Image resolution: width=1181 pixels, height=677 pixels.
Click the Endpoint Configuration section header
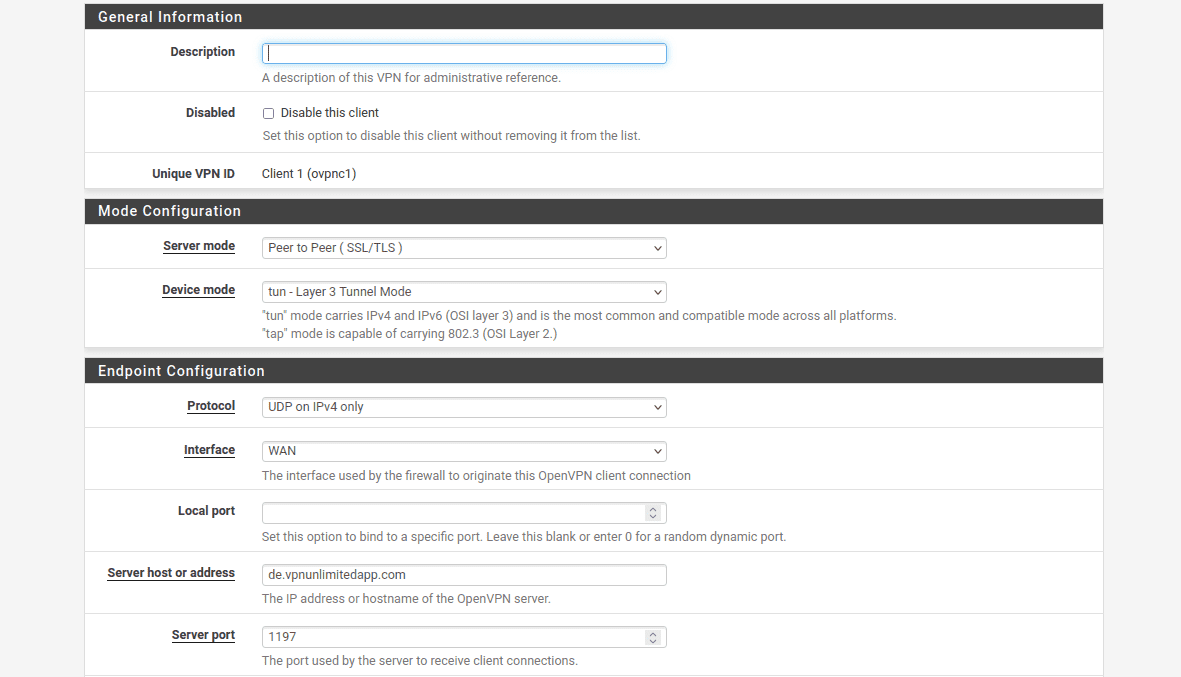click(181, 371)
